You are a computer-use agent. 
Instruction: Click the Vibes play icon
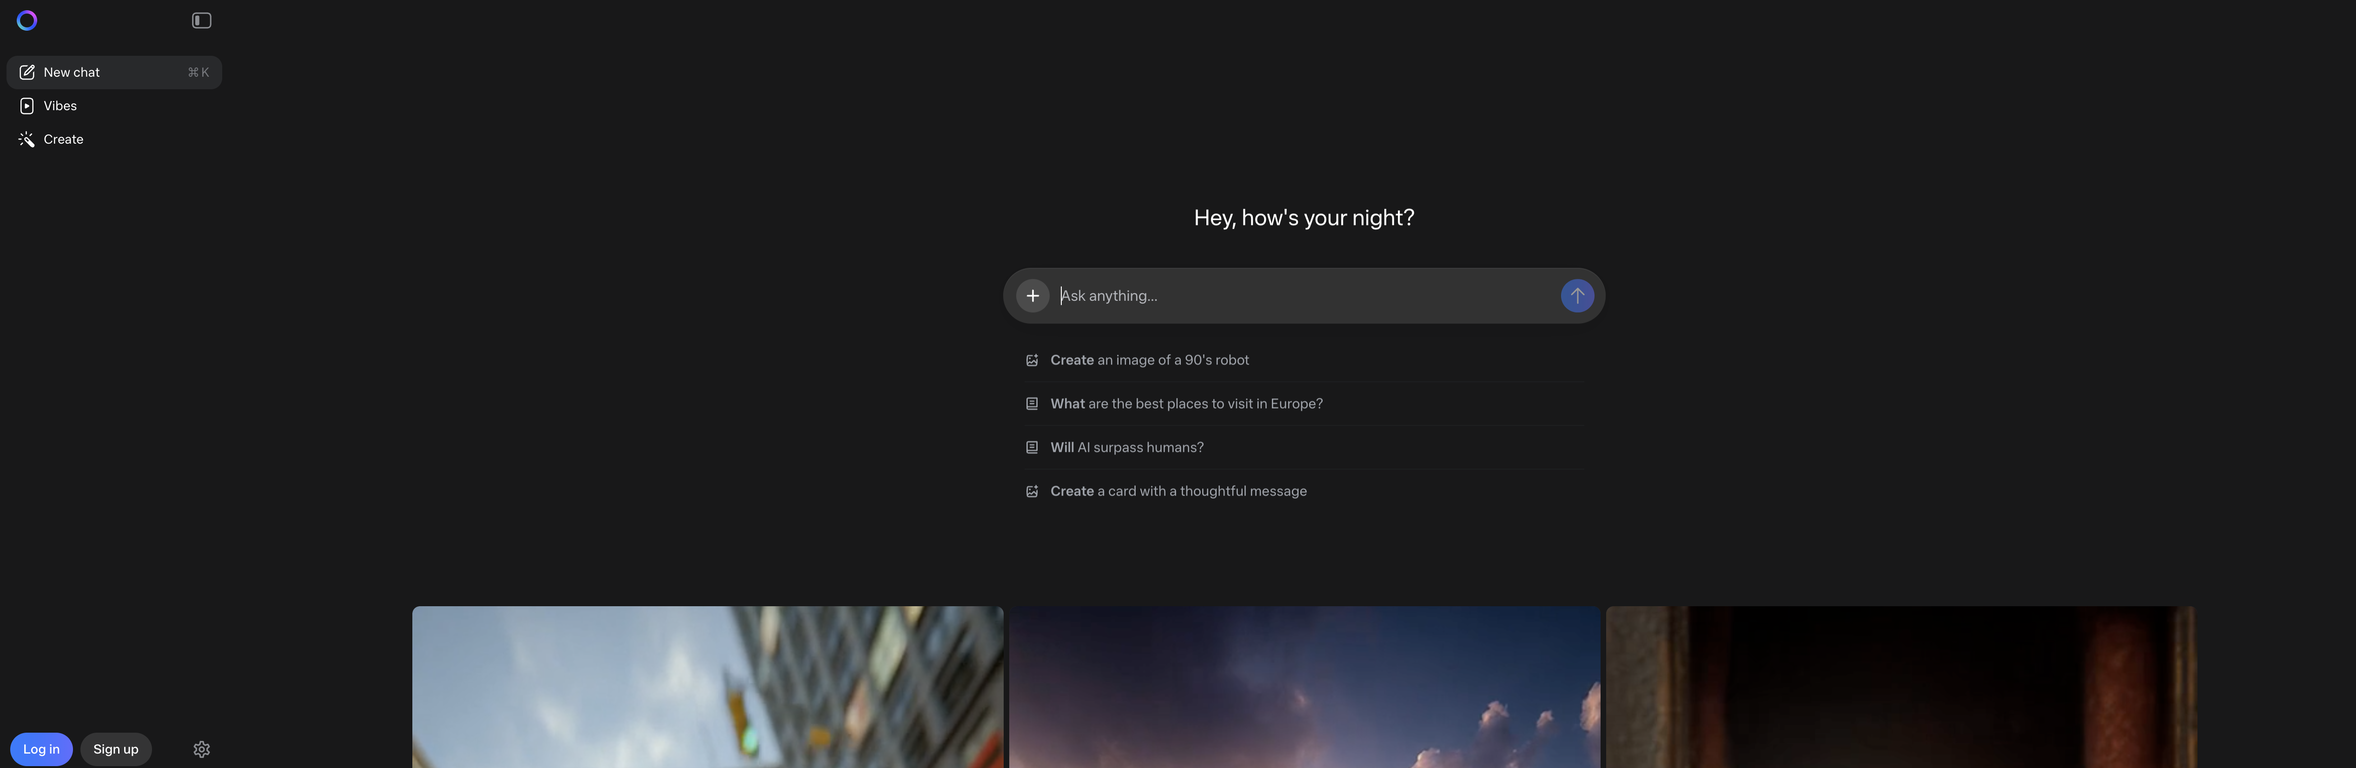pos(27,106)
